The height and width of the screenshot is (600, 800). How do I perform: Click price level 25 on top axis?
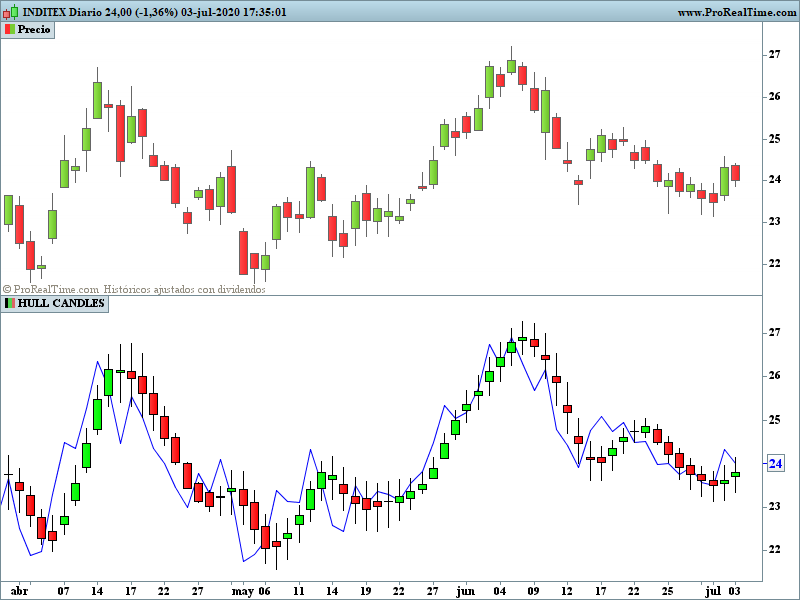(774, 139)
